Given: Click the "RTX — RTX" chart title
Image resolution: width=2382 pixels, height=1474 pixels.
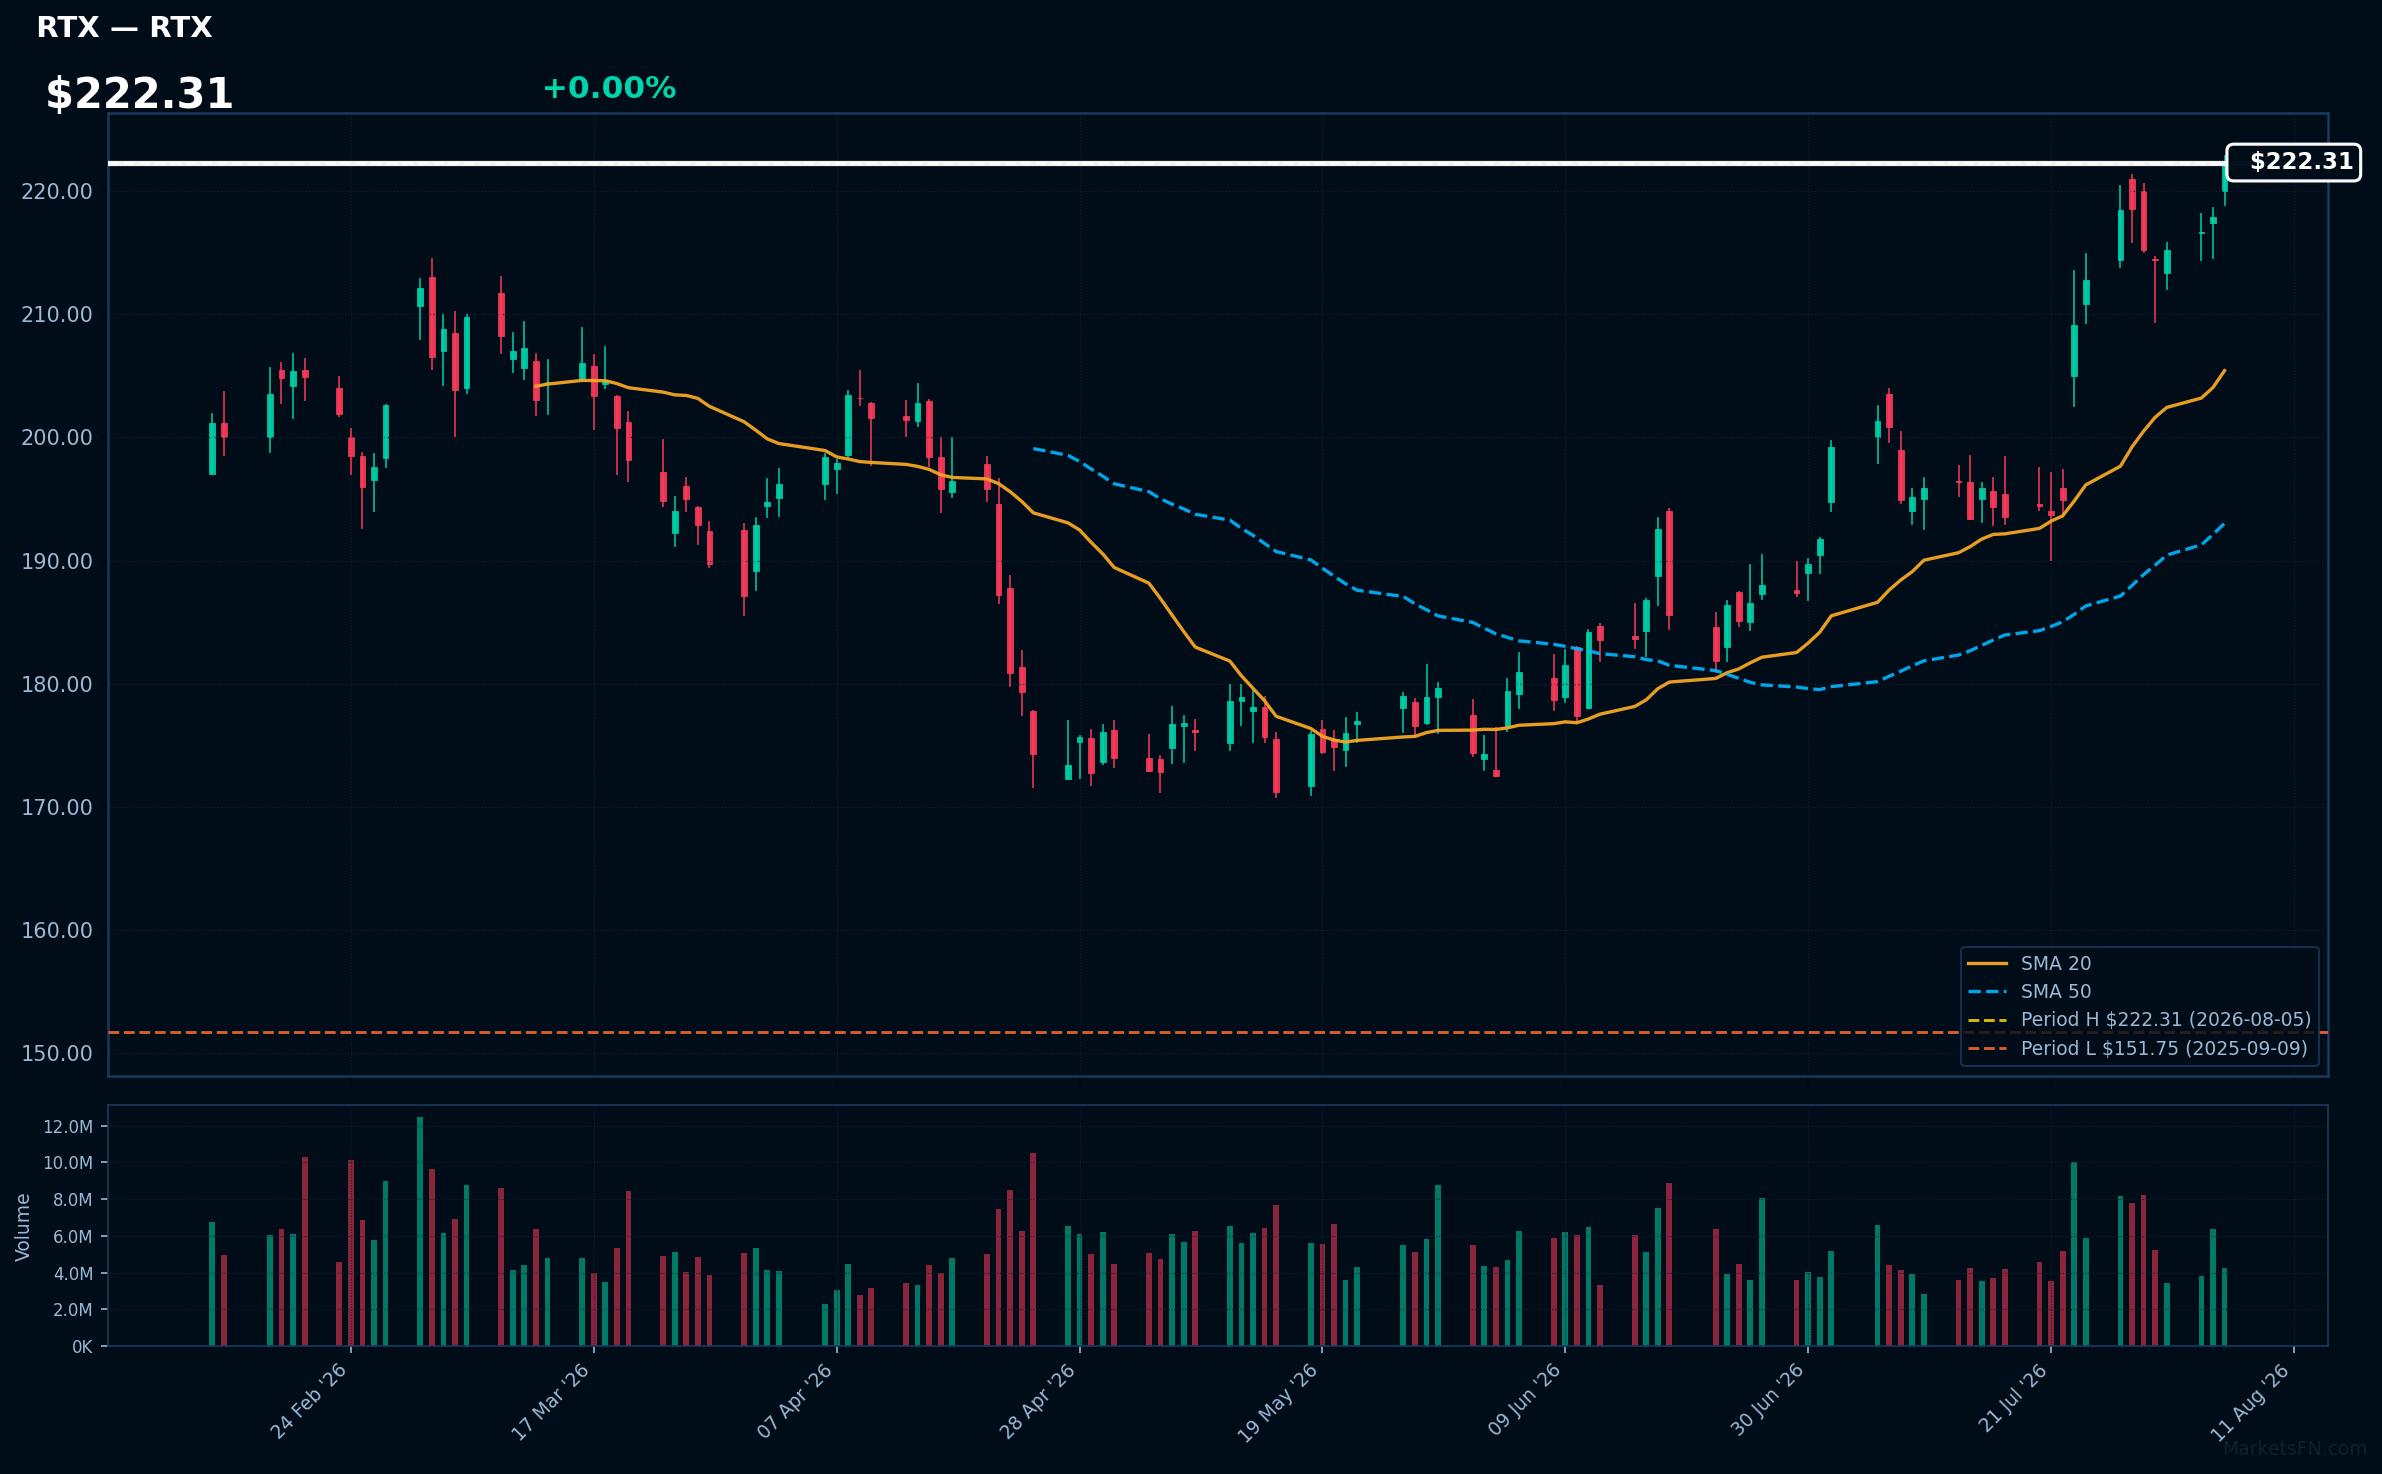Looking at the screenshot, I should [x=124, y=27].
